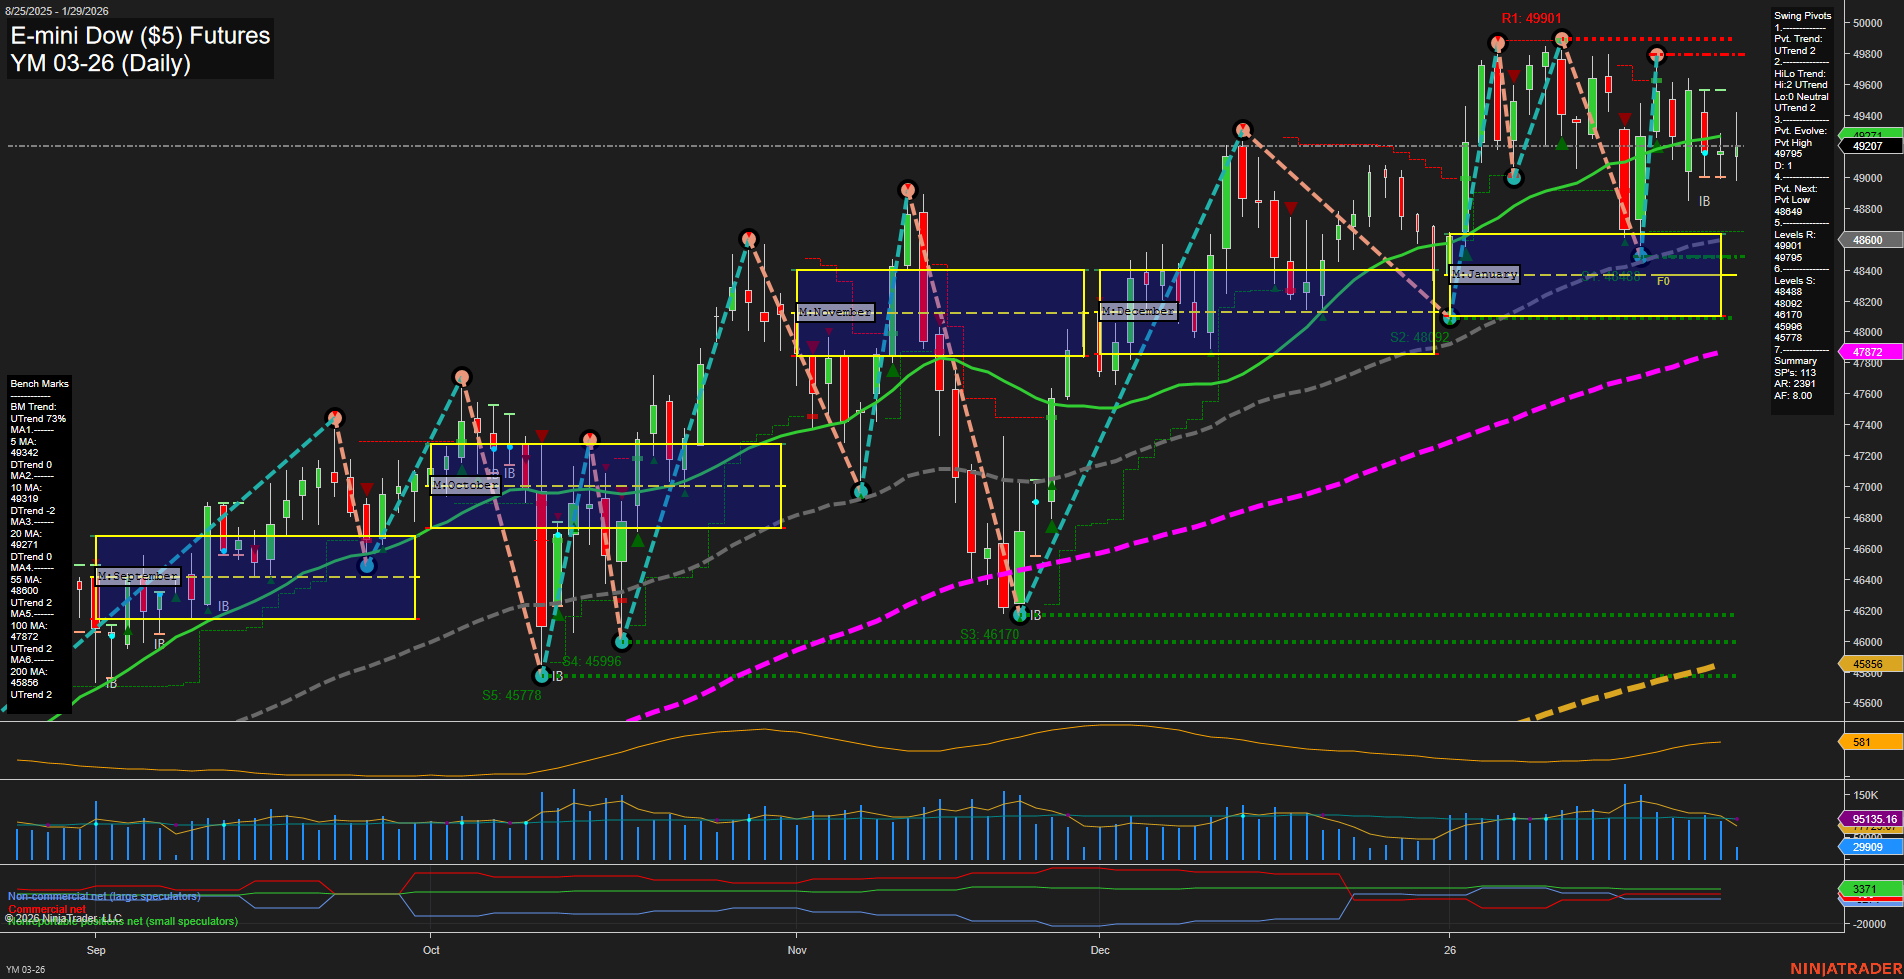Click the magenta 47872 moving-average price marker

coord(1873,352)
